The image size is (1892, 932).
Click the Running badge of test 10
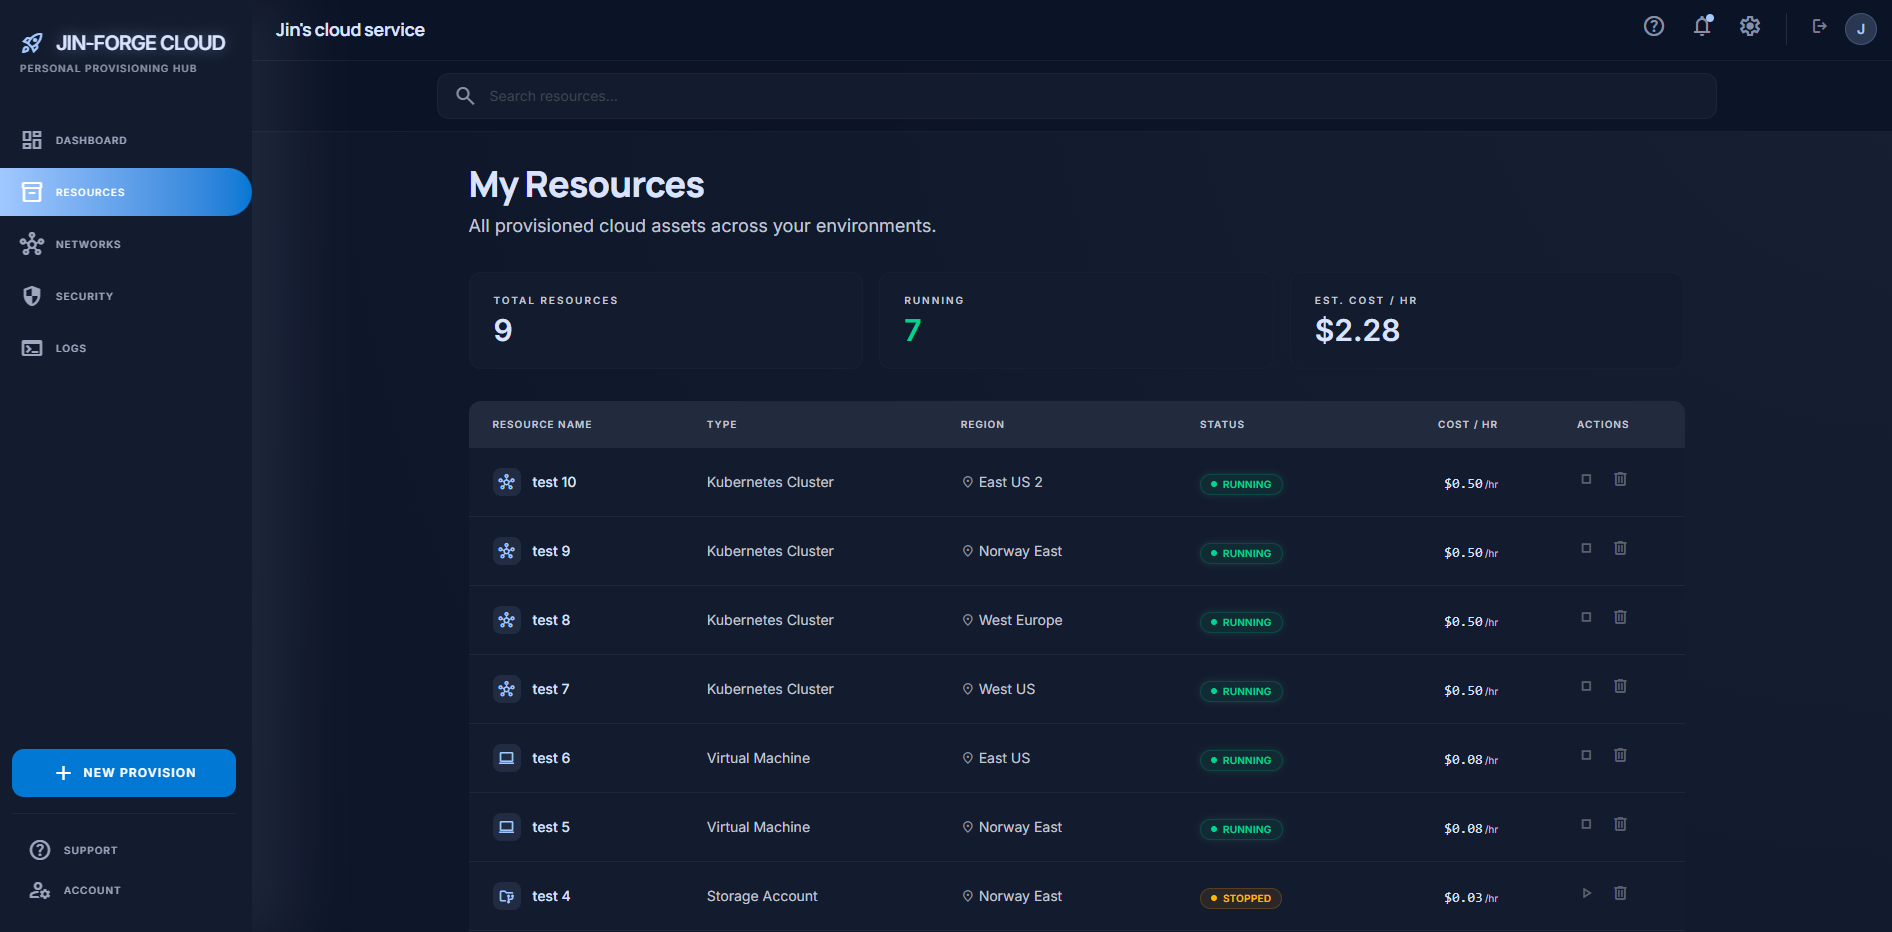(1241, 484)
